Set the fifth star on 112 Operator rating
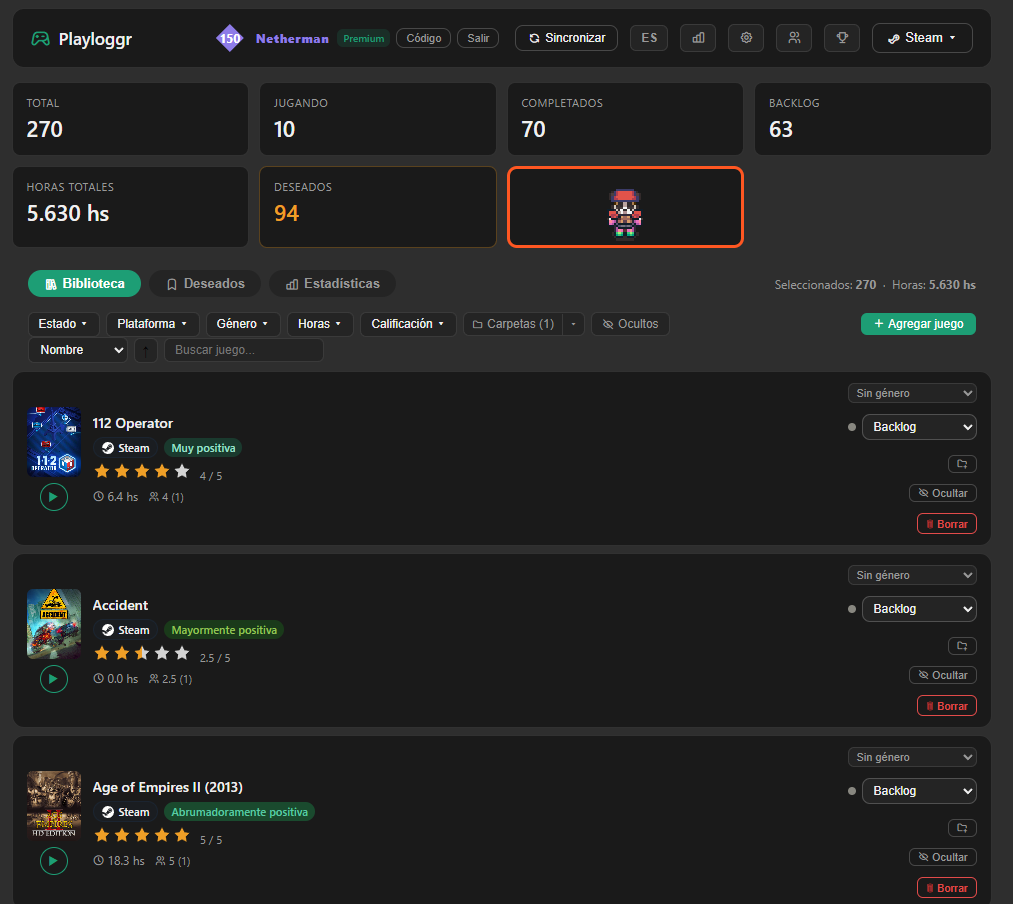The width and height of the screenshot is (1013, 904). click(x=182, y=471)
